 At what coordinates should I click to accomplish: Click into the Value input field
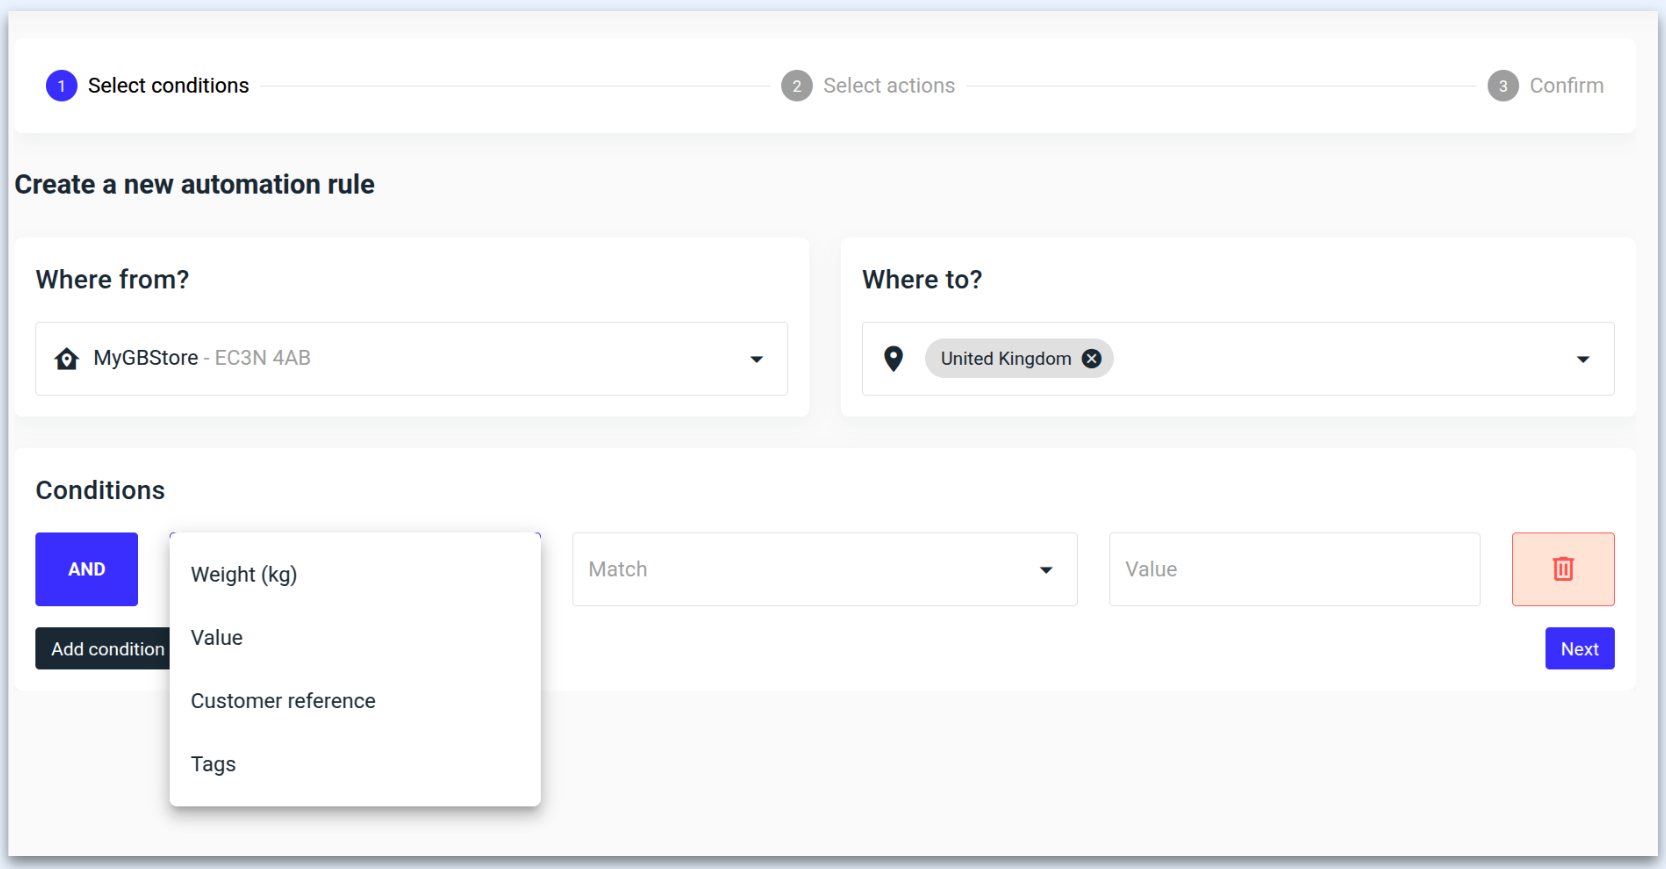tap(1293, 569)
